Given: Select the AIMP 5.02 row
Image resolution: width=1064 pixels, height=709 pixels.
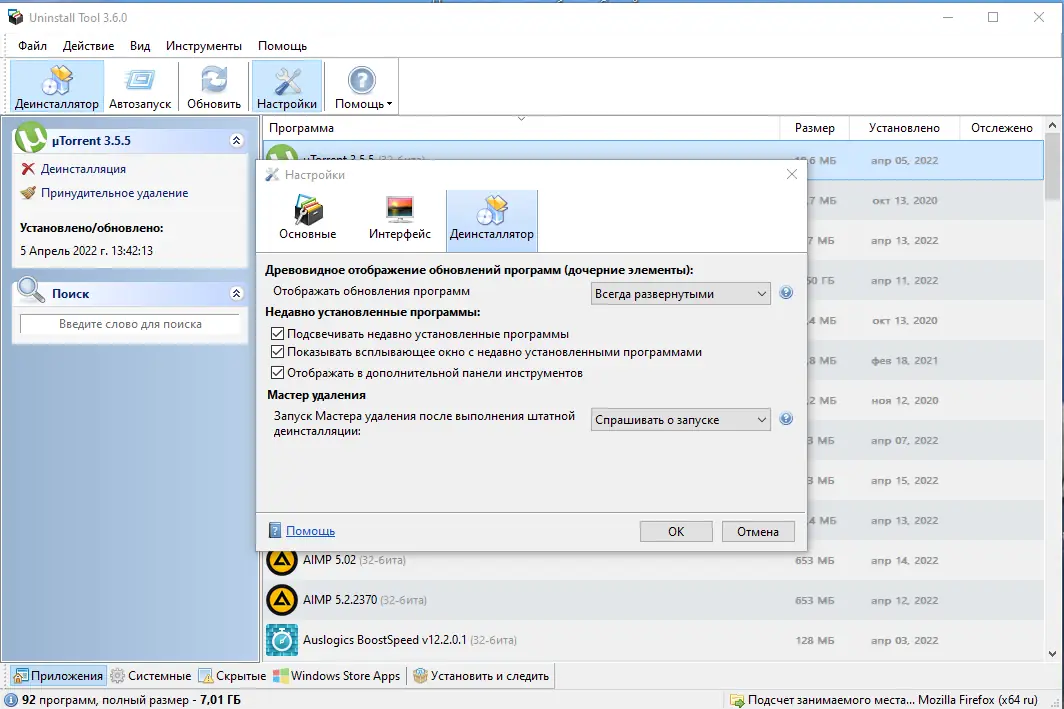Looking at the screenshot, I should click(653, 560).
